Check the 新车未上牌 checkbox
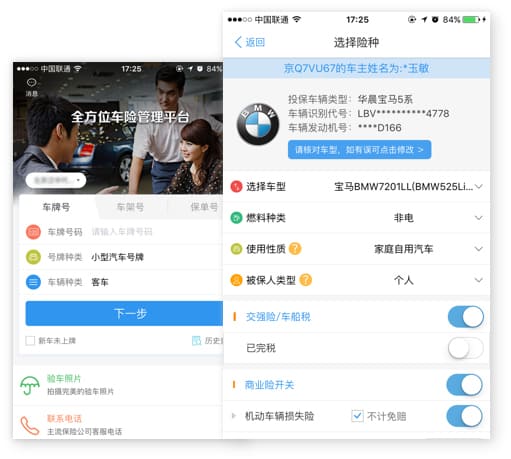This screenshot has width=511, height=459. tap(30, 340)
